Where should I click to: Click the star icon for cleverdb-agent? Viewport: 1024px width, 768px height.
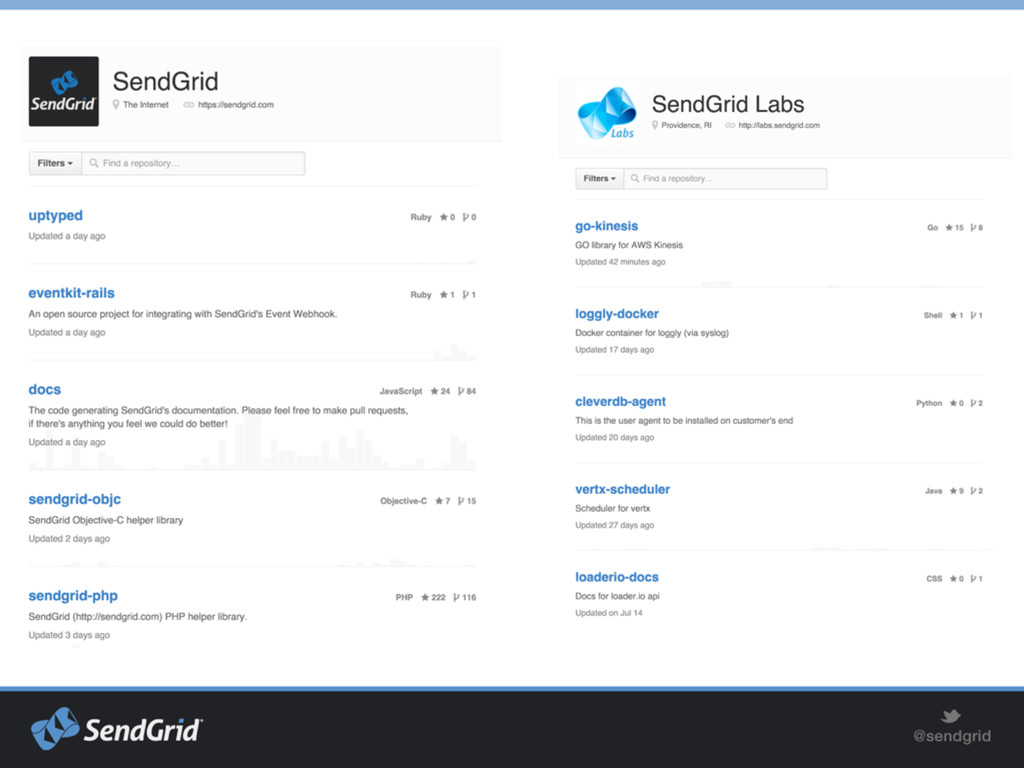pos(953,403)
